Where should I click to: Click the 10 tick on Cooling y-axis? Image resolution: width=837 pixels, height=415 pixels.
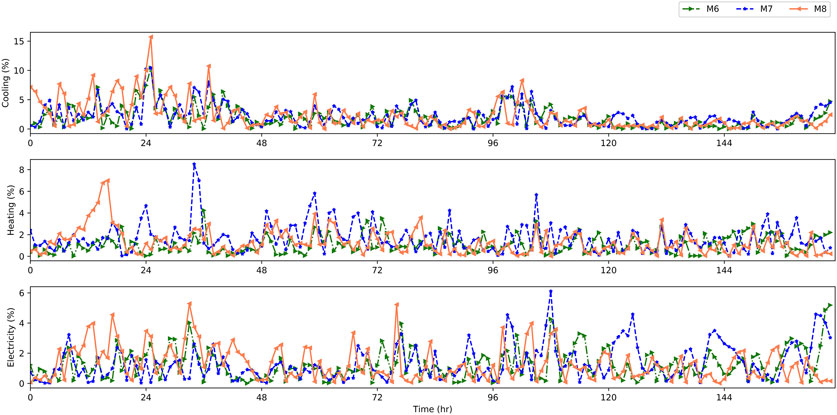point(20,71)
